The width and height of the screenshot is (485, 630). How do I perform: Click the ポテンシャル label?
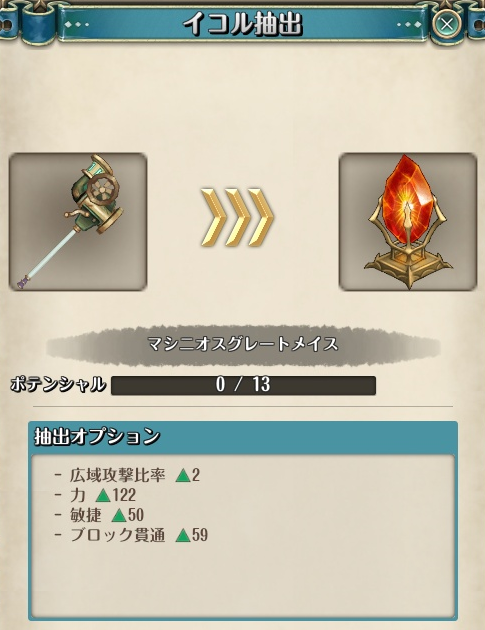pos(58,385)
